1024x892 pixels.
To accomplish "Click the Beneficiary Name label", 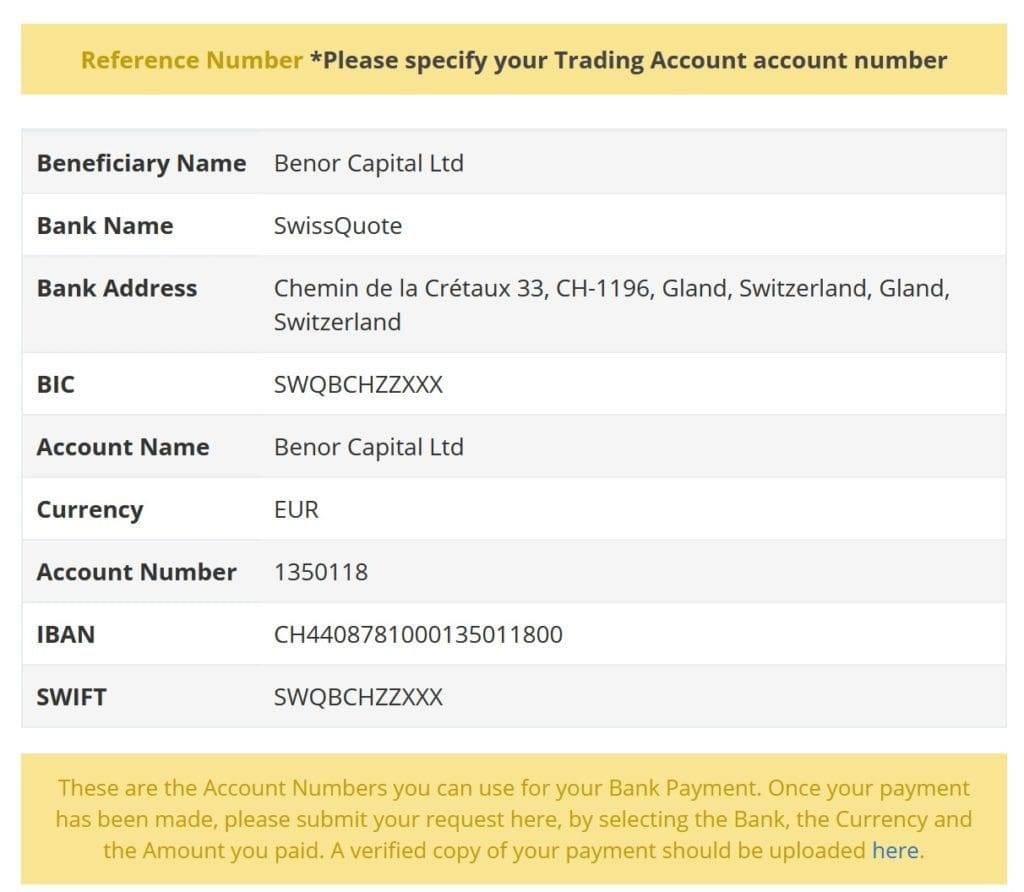I will click(x=141, y=163).
